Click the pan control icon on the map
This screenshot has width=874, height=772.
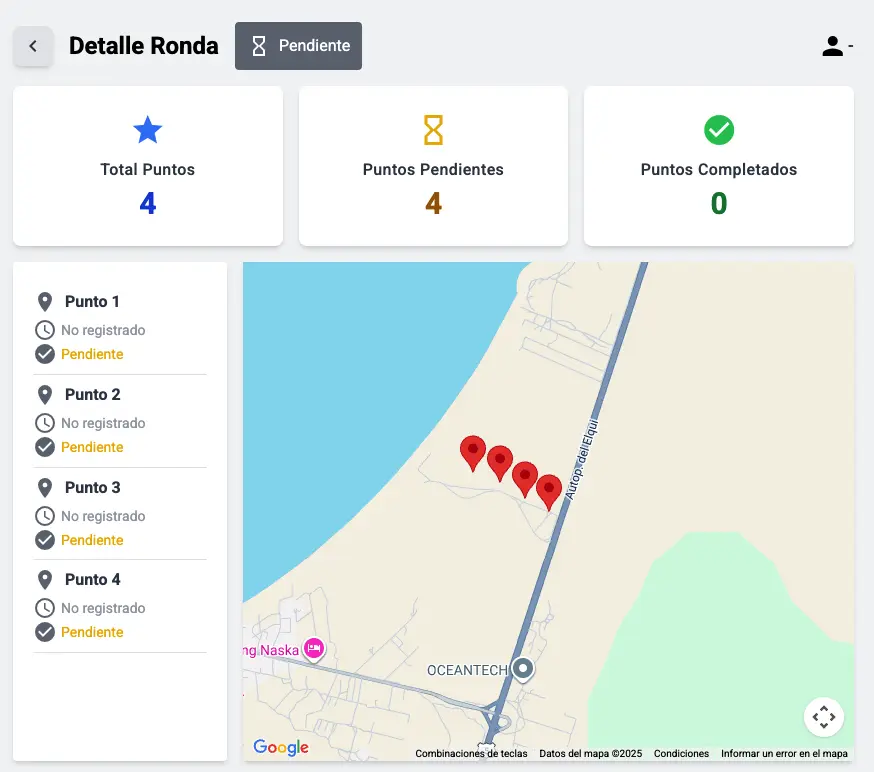[823, 717]
